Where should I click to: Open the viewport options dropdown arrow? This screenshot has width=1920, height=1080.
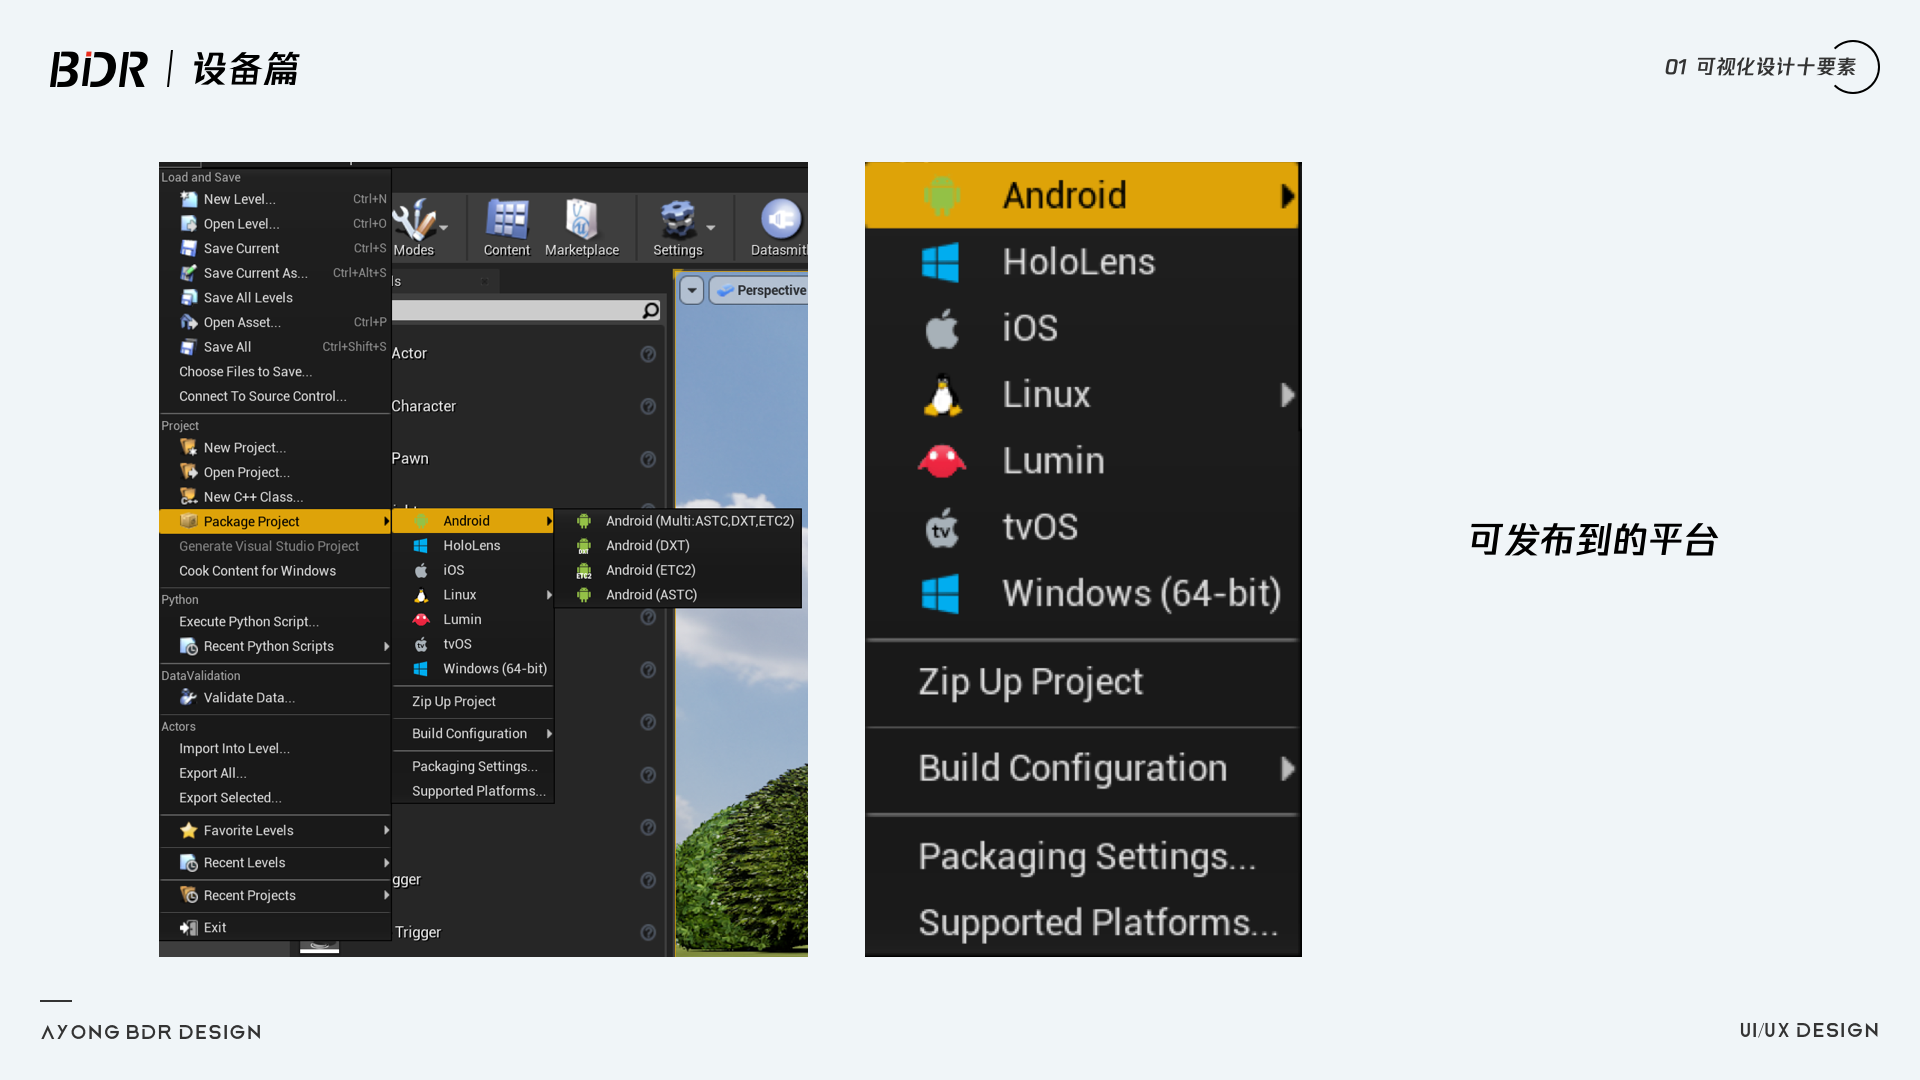[692, 290]
